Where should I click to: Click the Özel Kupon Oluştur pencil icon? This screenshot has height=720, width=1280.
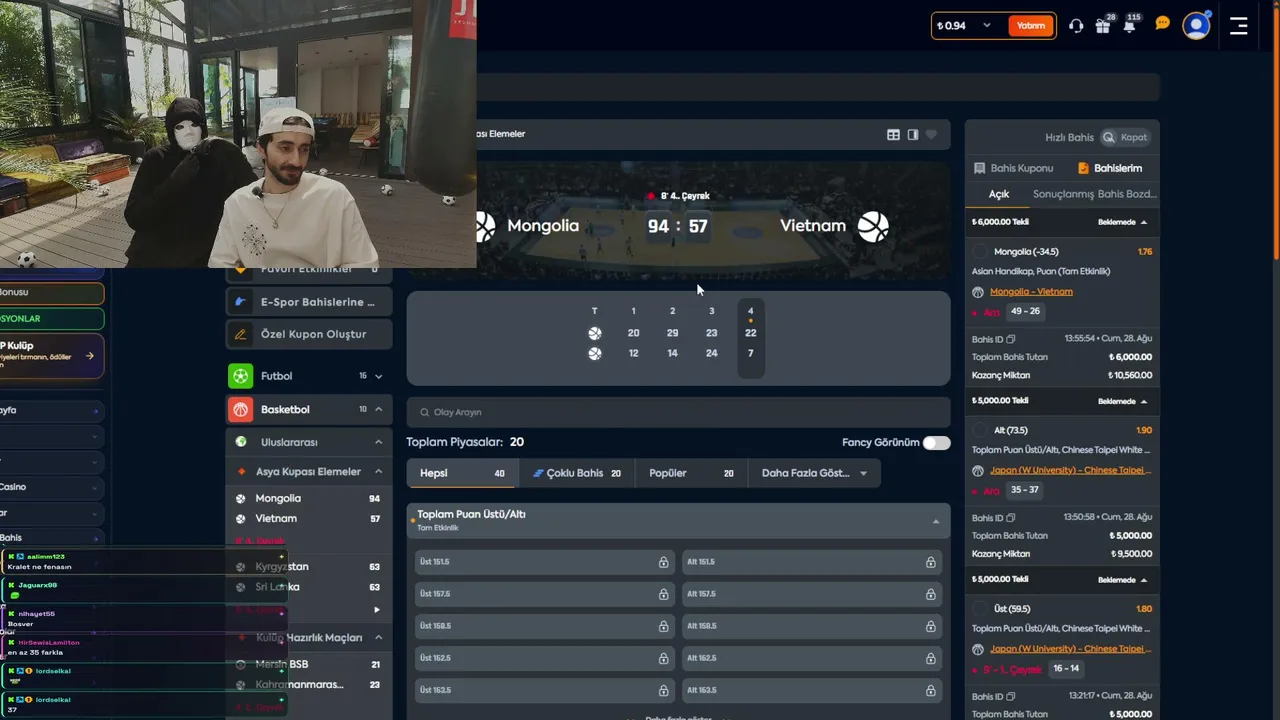pos(240,334)
